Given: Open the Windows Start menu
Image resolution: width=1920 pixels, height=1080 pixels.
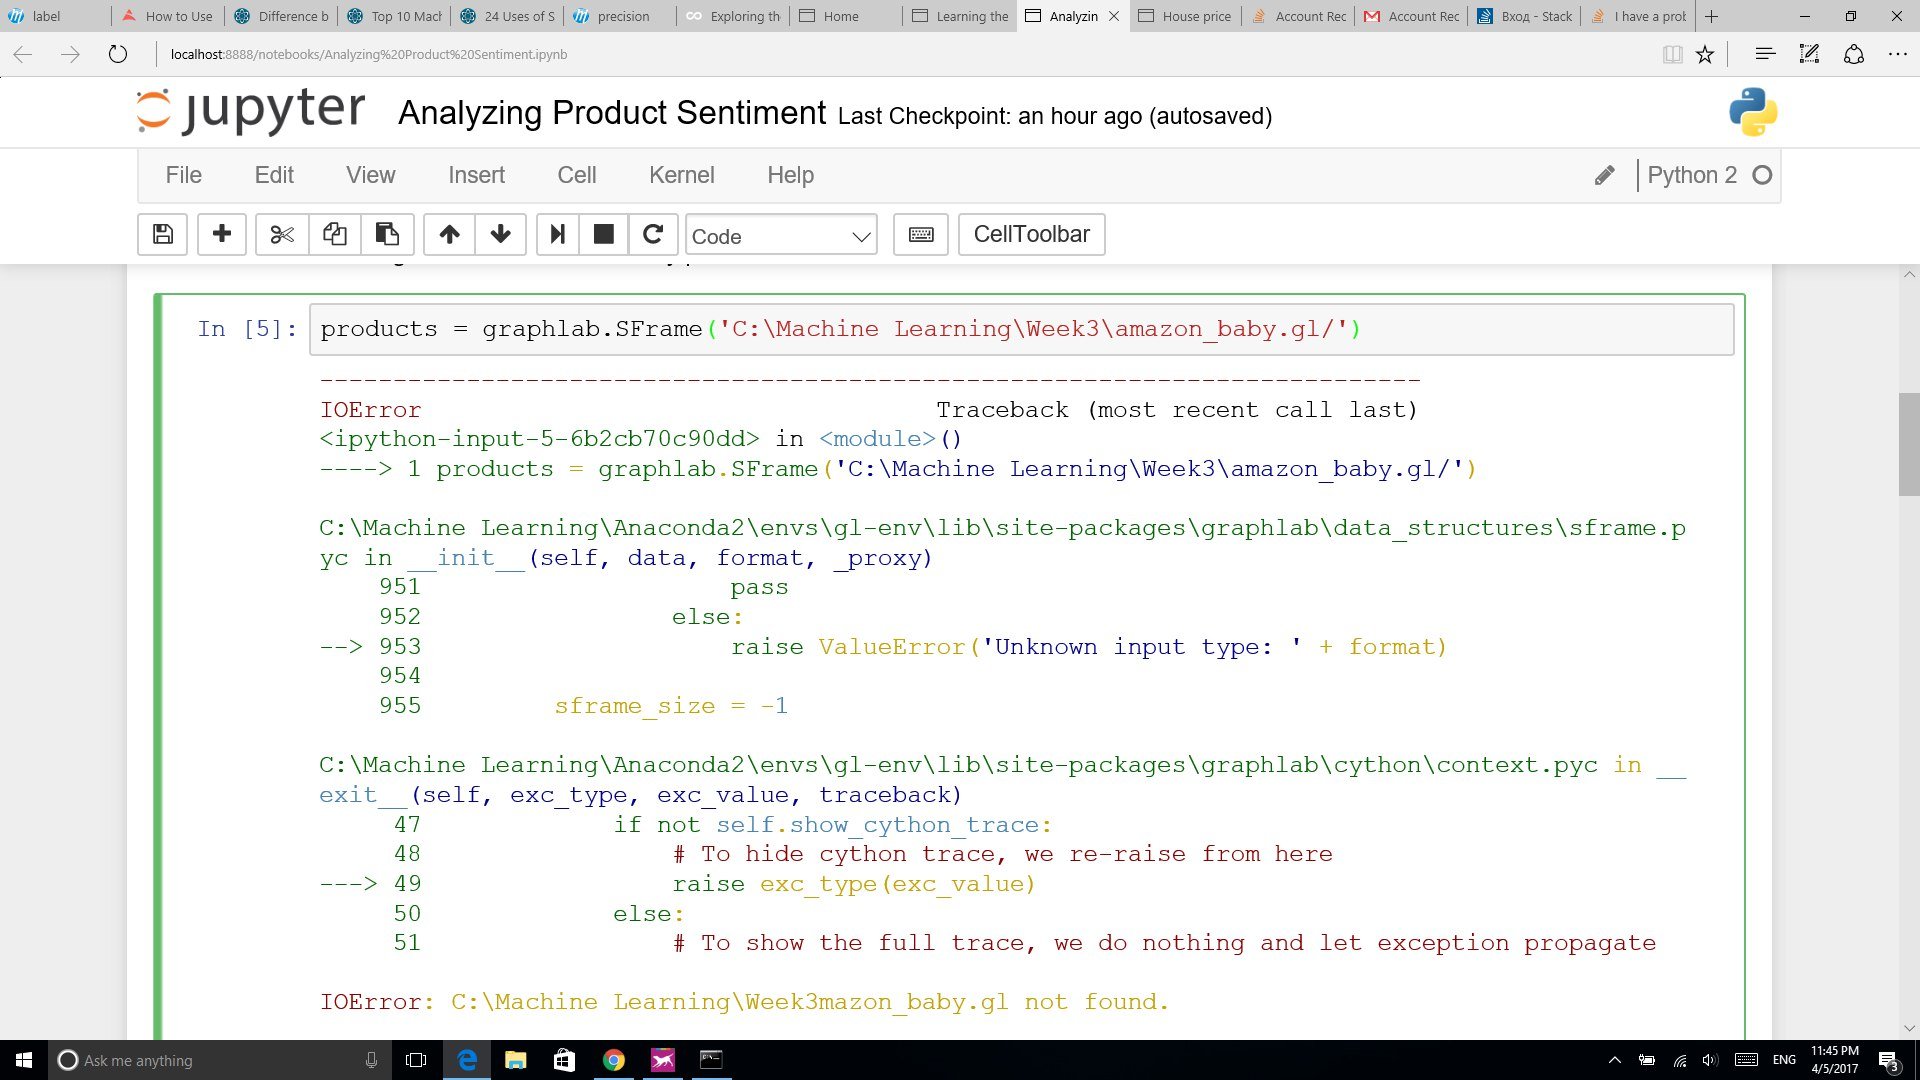Looking at the screenshot, I should point(24,1060).
